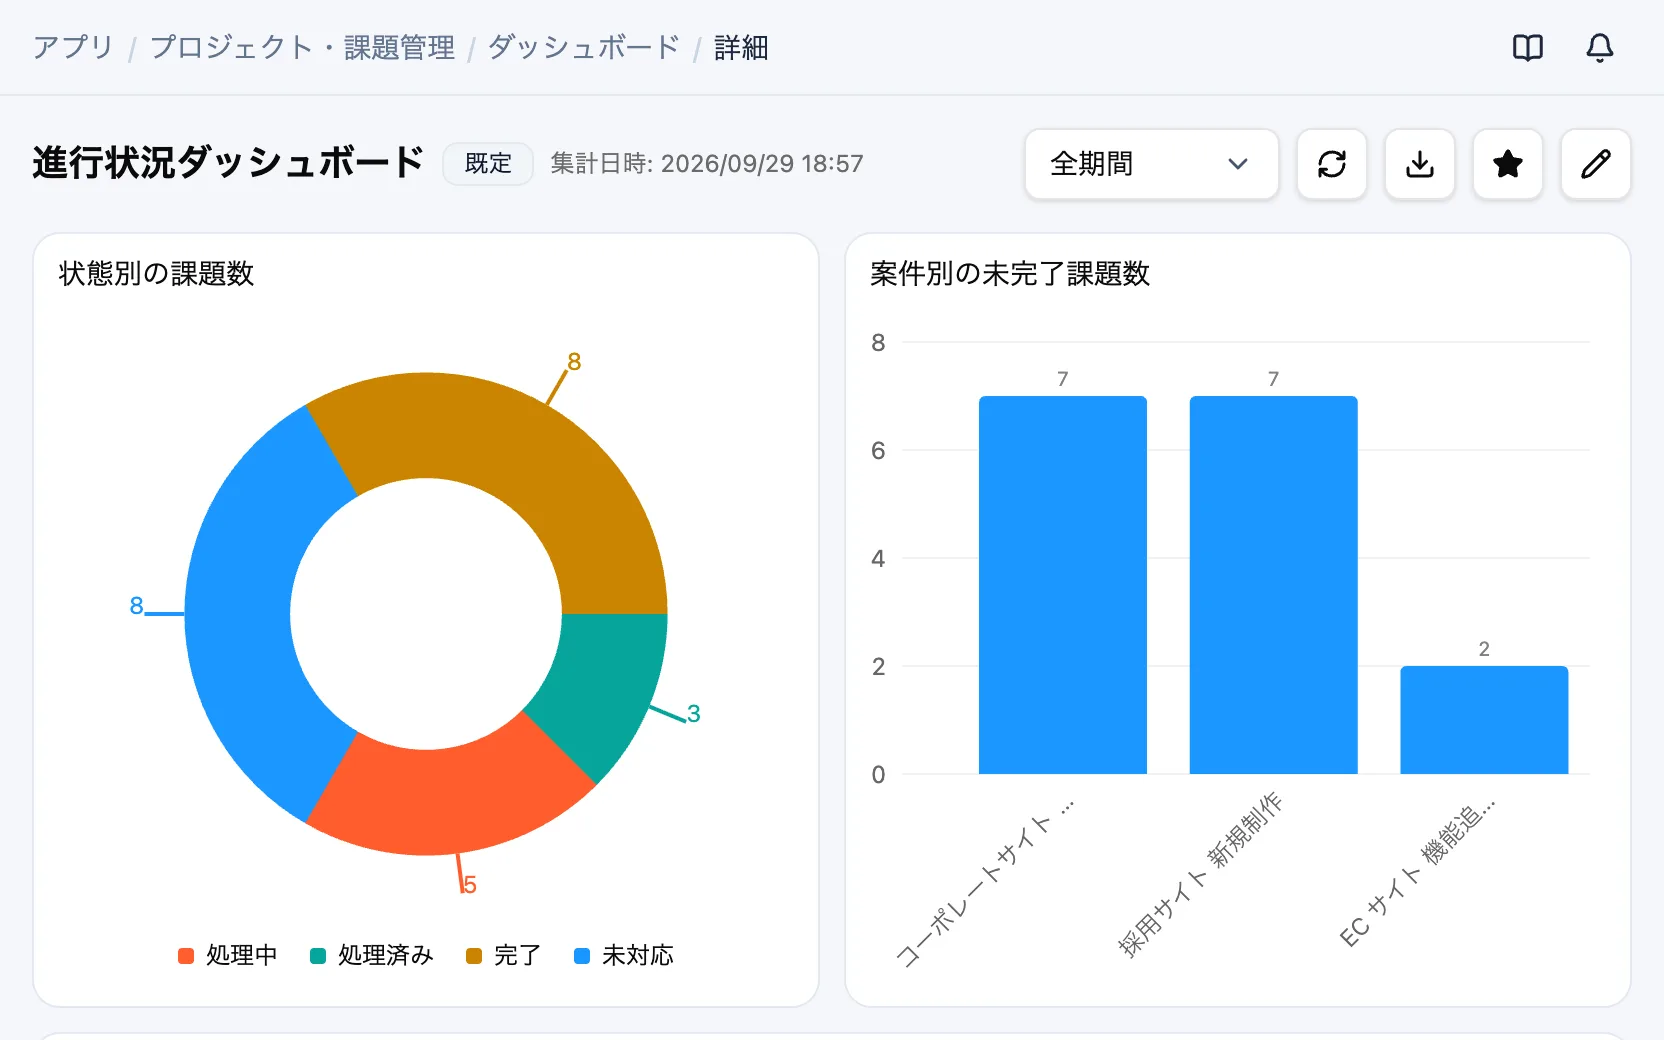The width and height of the screenshot is (1664, 1040).
Task: Toggle 完了 legend item
Action: (x=504, y=956)
